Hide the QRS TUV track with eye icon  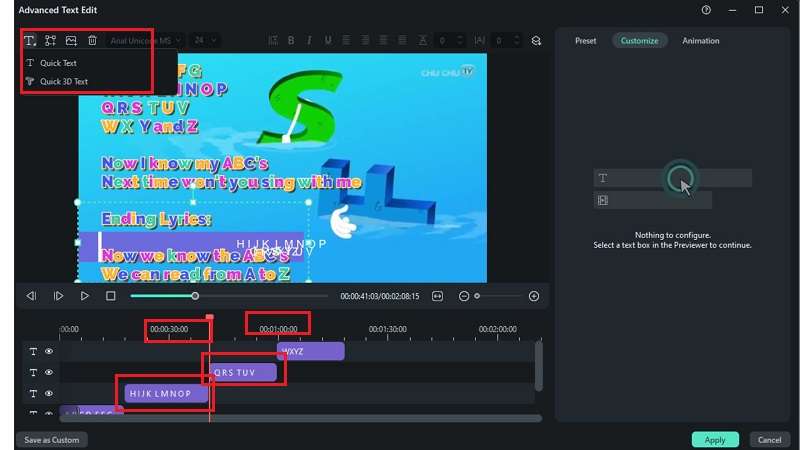click(49, 372)
